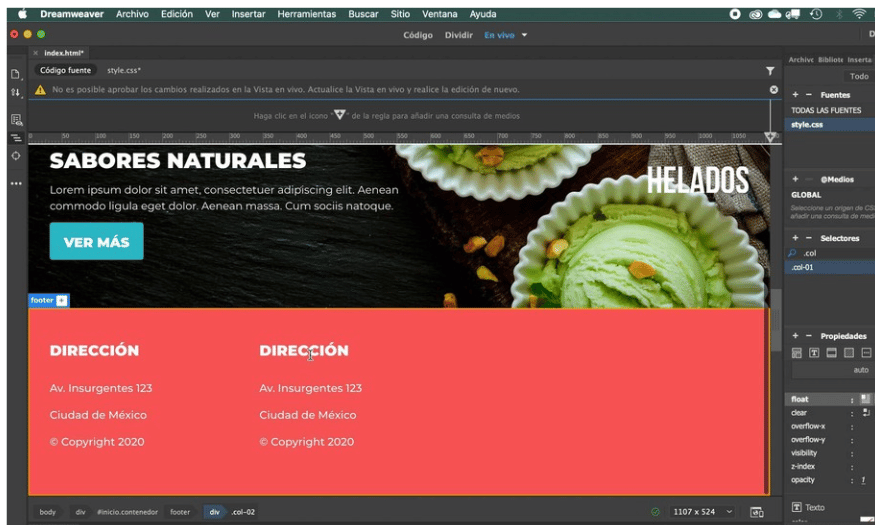Image resolution: width=875 pixels, height=525 pixels.
Task: Toggle the Inspect target crosshair icon
Action: click(16, 156)
